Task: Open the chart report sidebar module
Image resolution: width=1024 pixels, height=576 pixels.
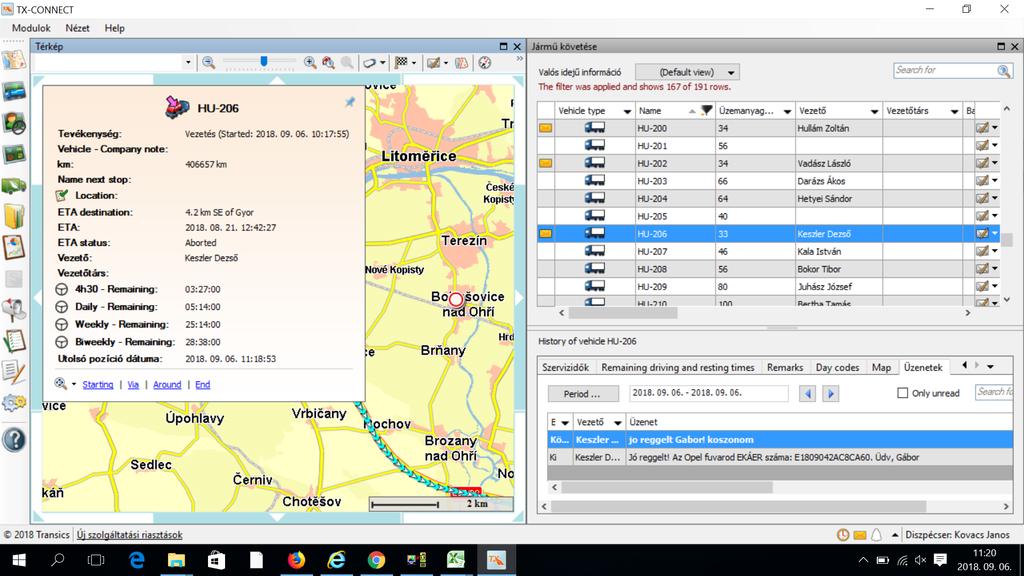Action: pos(14,248)
